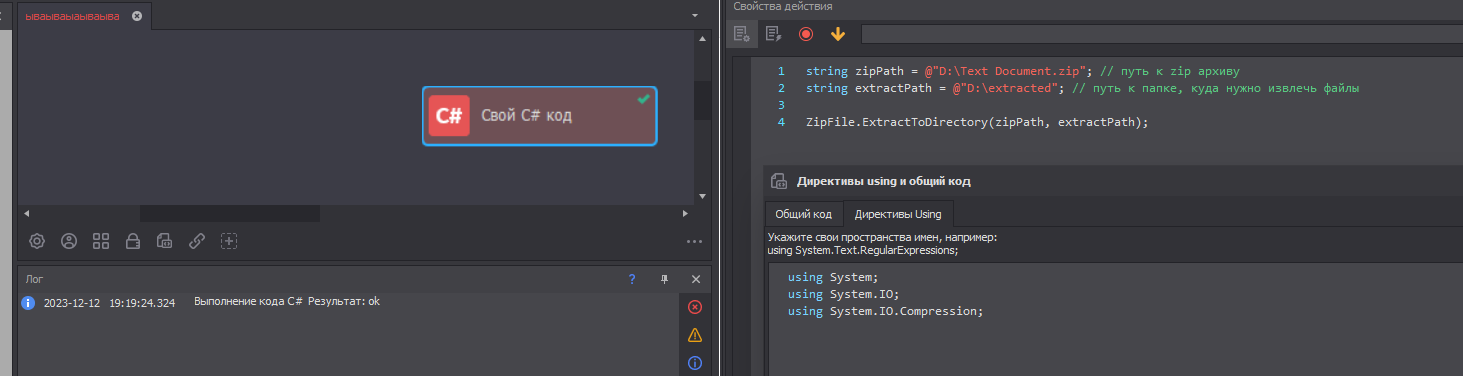This screenshot has width=1463, height=376.
Task: Click code line 'string extractPath'
Action: 1082,89
